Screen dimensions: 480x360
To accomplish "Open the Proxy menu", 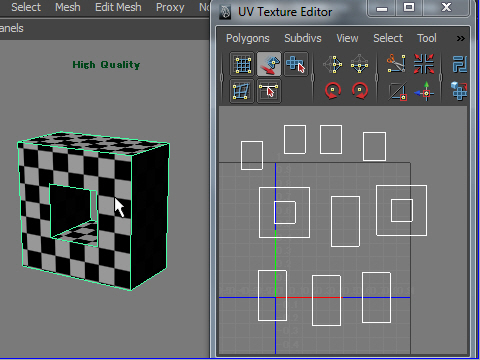I will coord(170,7).
